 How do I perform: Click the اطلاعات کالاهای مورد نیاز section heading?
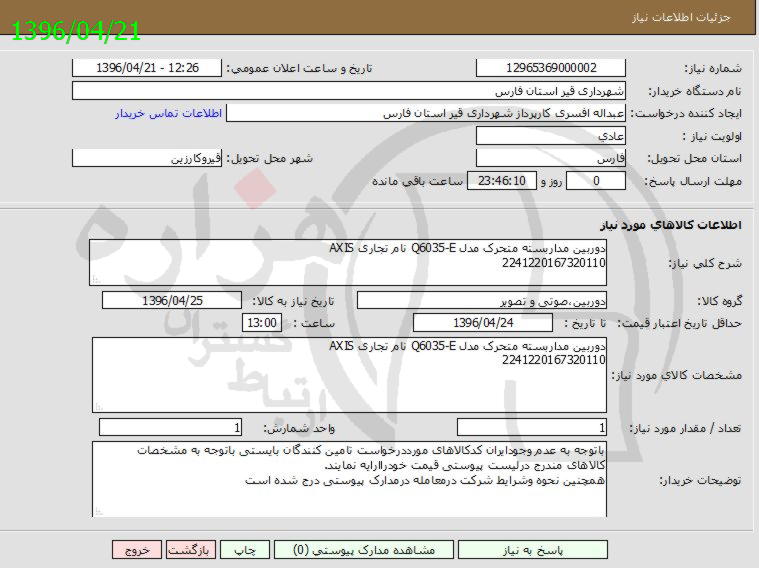(x=671, y=225)
